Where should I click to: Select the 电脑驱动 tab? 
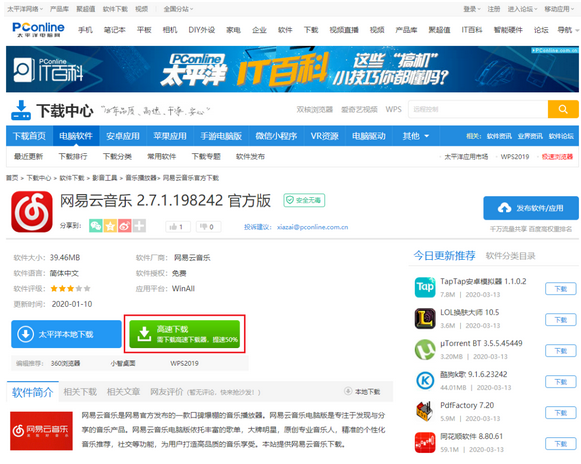(x=369, y=136)
